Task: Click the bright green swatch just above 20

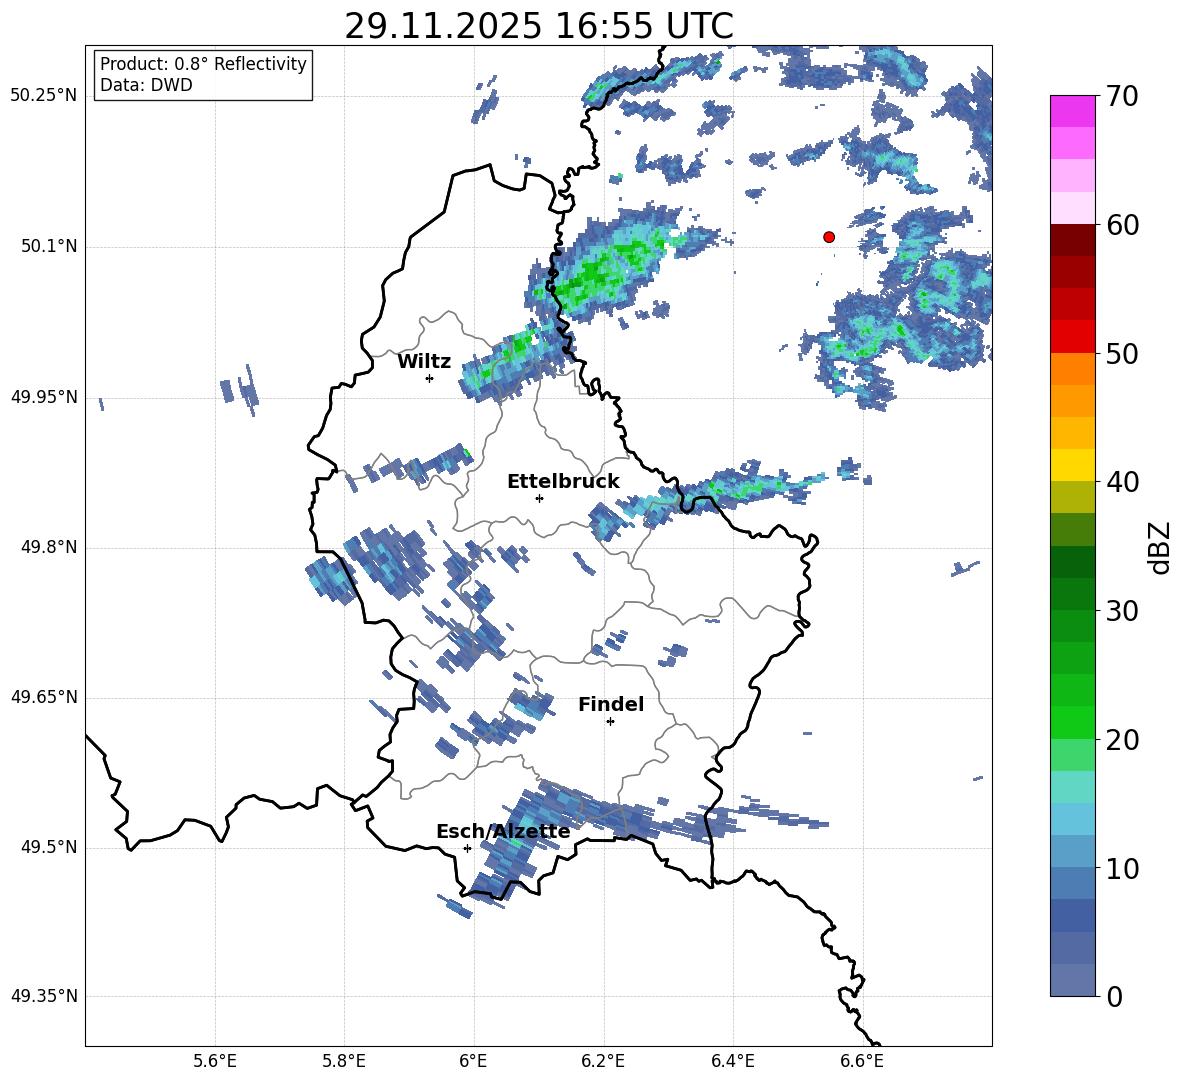Action: coord(1072,723)
